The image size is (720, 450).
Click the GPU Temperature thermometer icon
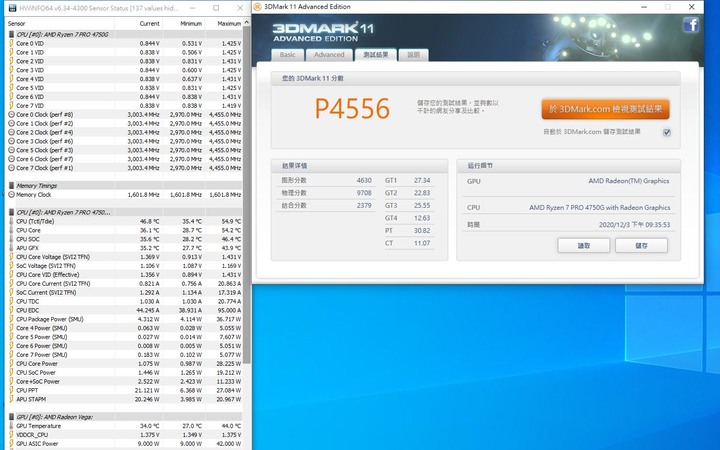pos(11,426)
